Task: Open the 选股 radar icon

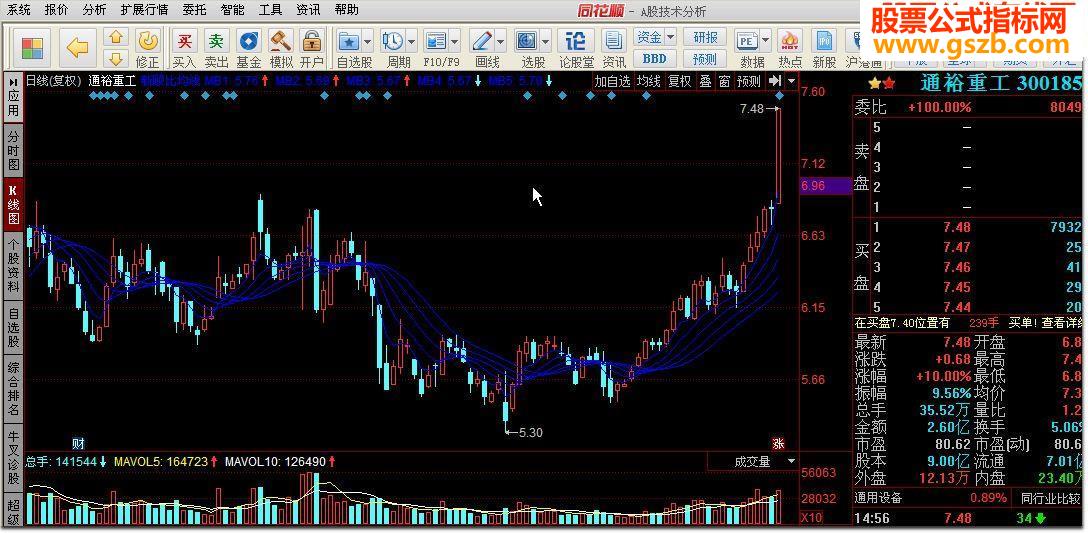Action: [x=527, y=41]
